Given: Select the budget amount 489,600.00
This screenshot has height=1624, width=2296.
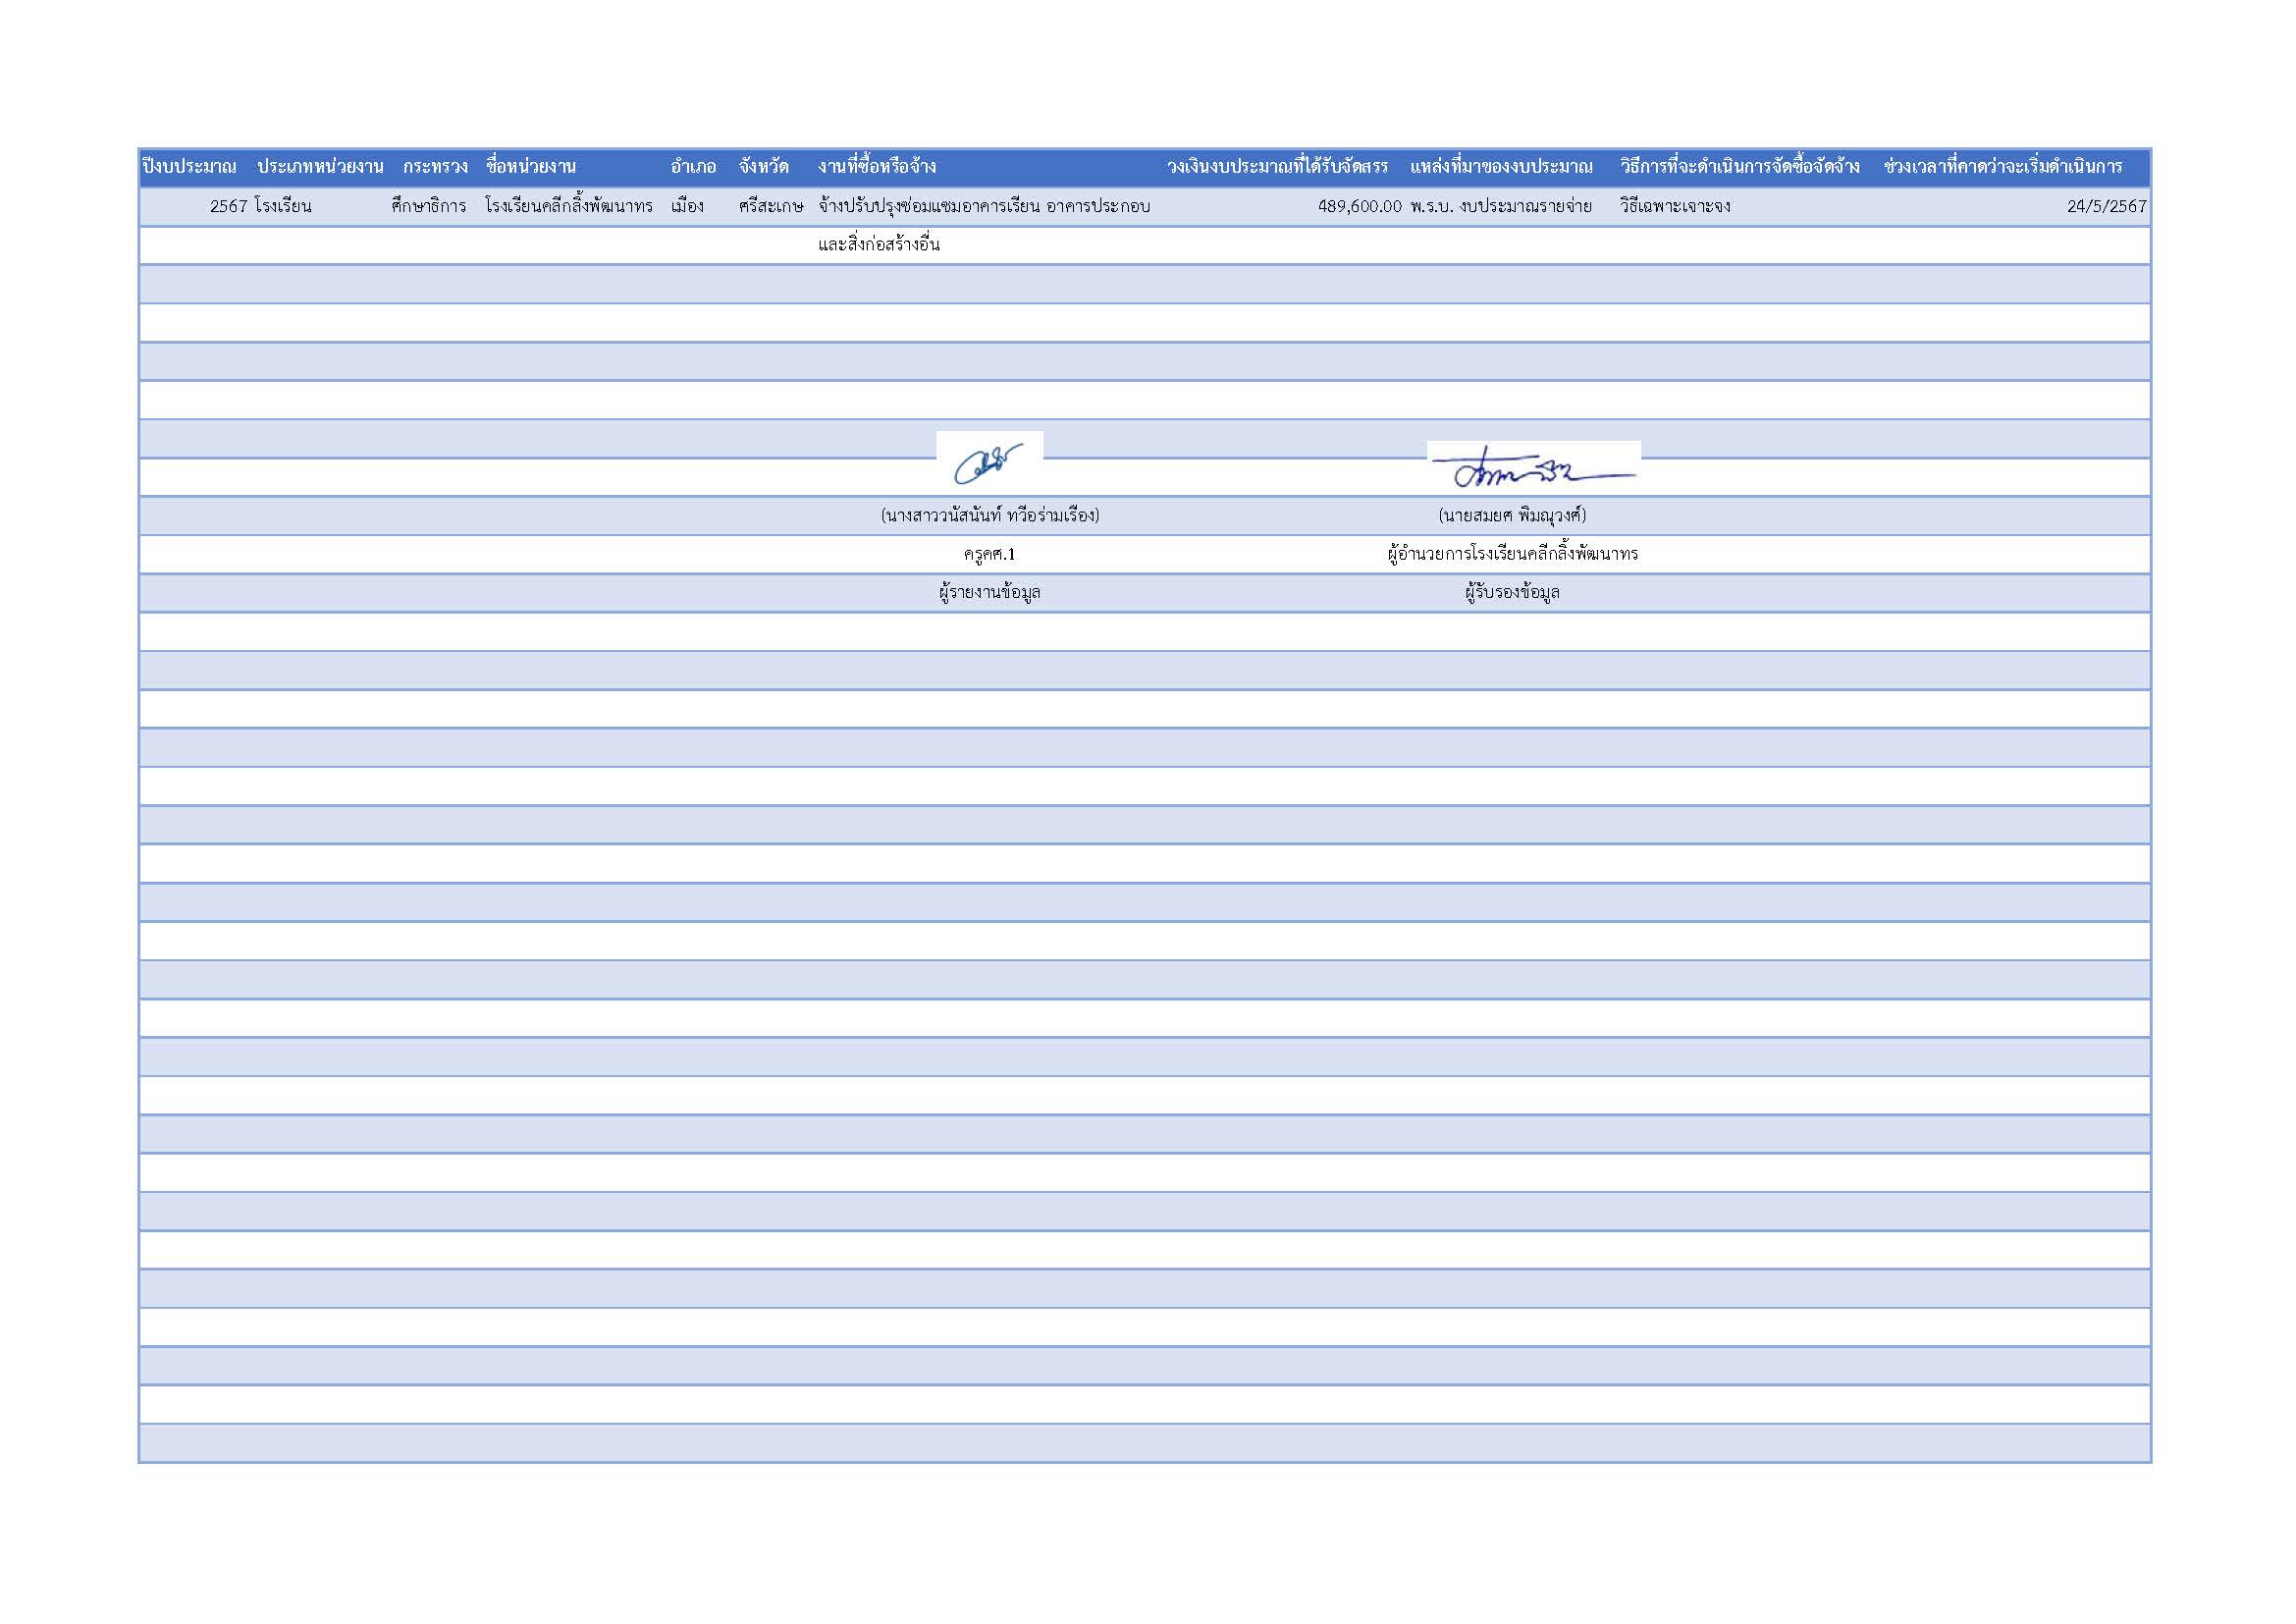Looking at the screenshot, I should [x=1359, y=206].
